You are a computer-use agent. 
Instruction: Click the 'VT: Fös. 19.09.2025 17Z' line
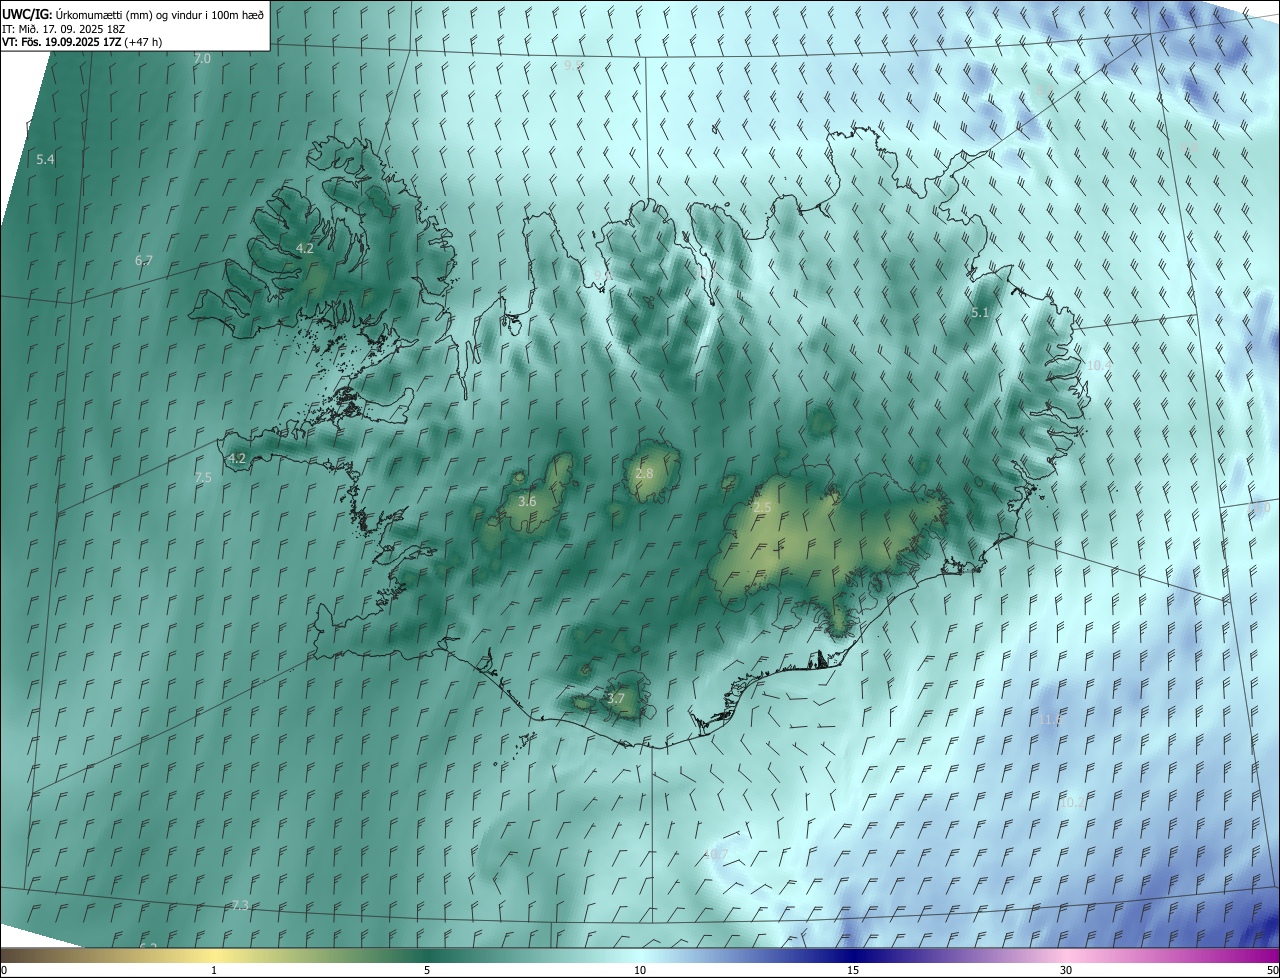click(x=82, y=42)
